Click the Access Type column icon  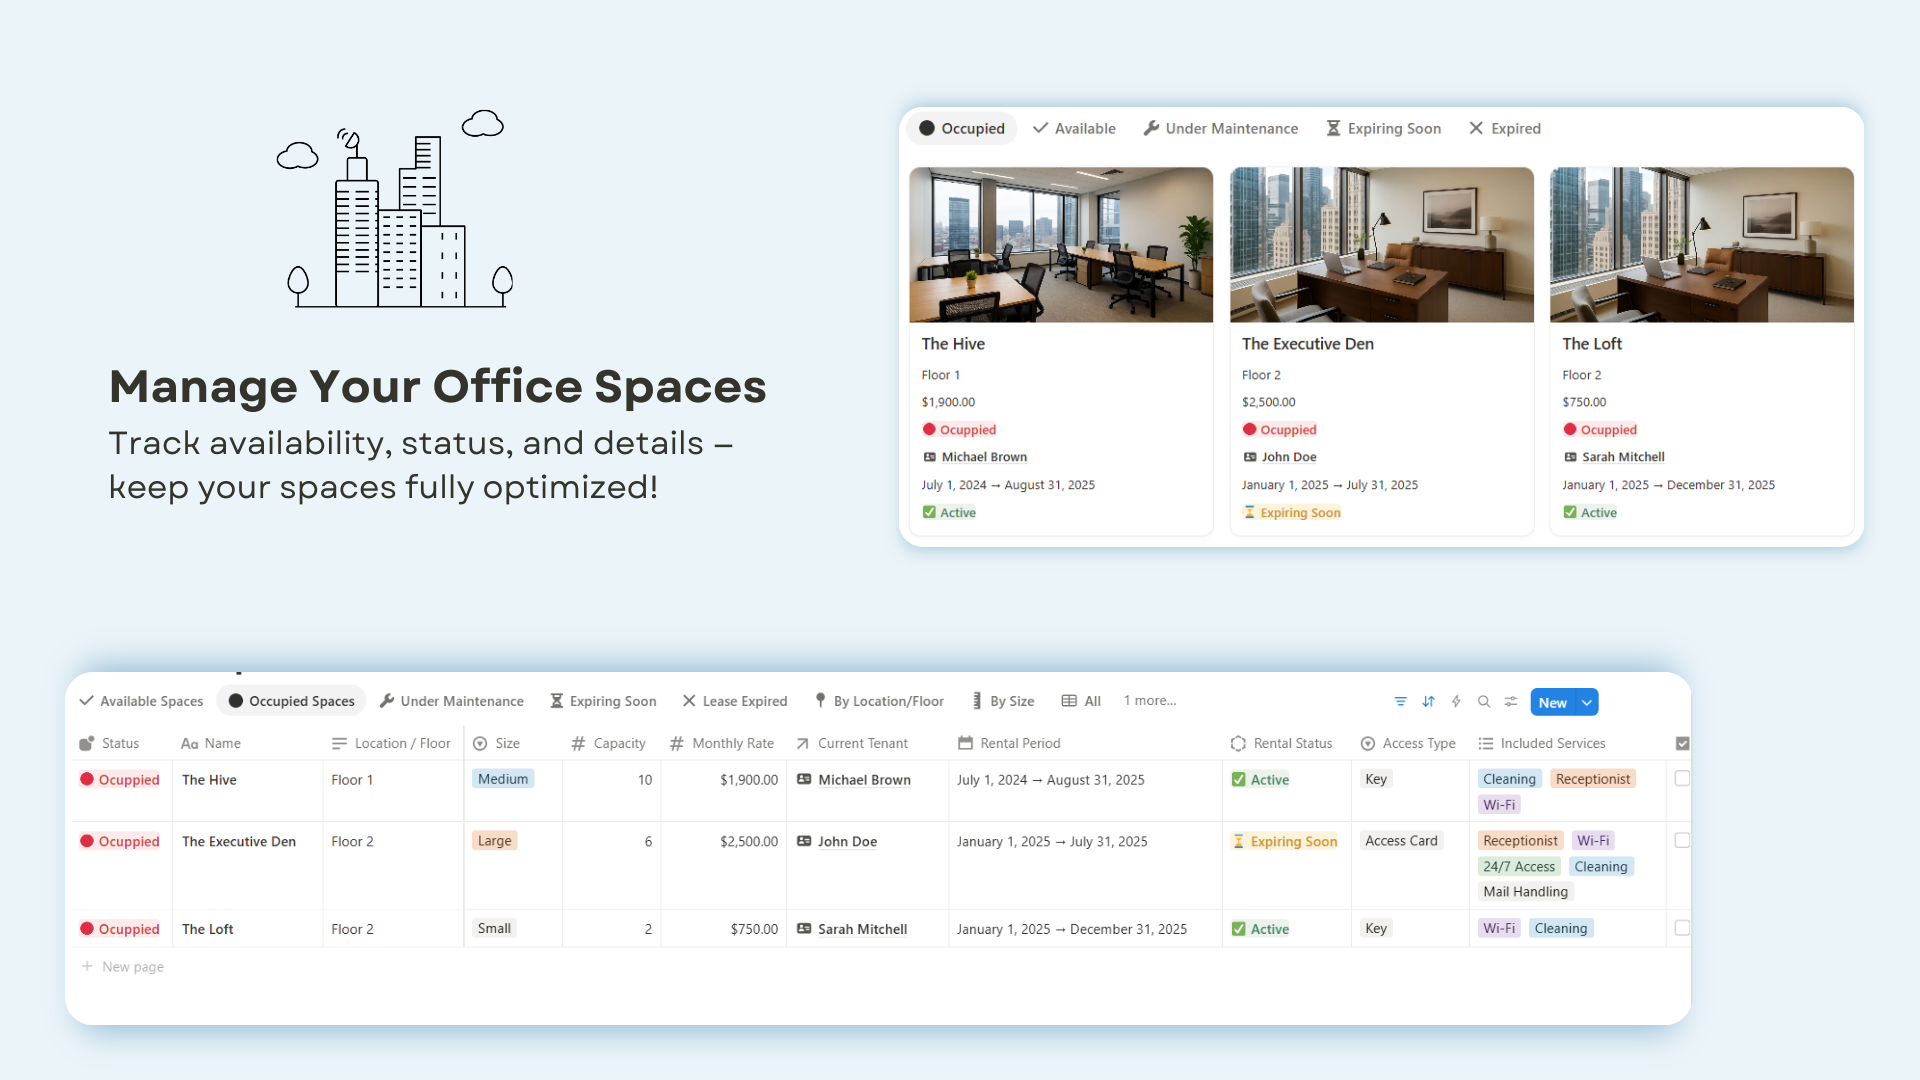1367,743
